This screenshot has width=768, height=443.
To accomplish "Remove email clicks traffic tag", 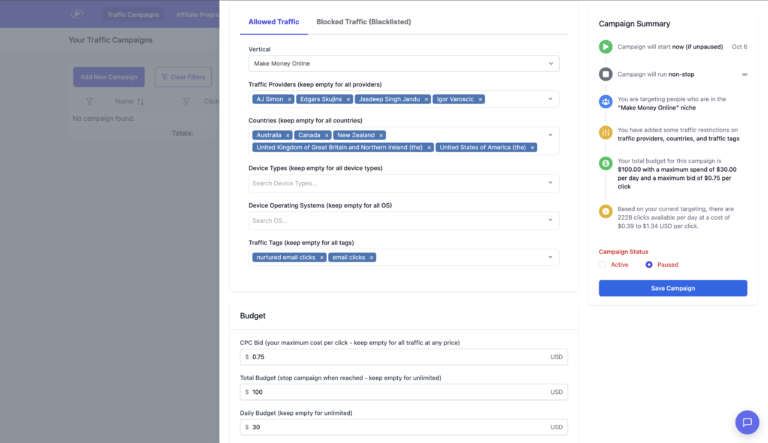I will pos(371,258).
